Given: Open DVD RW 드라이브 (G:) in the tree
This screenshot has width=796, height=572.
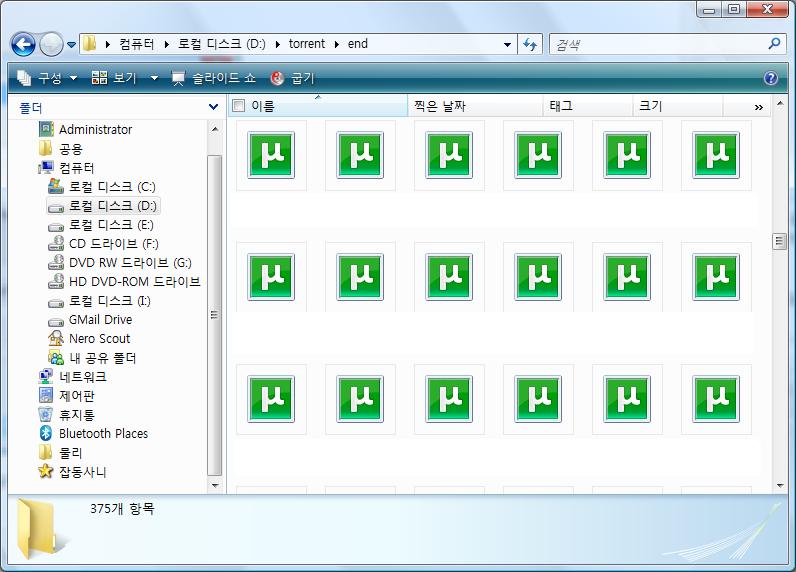Looking at the screenshot, I should coord(120,262).
